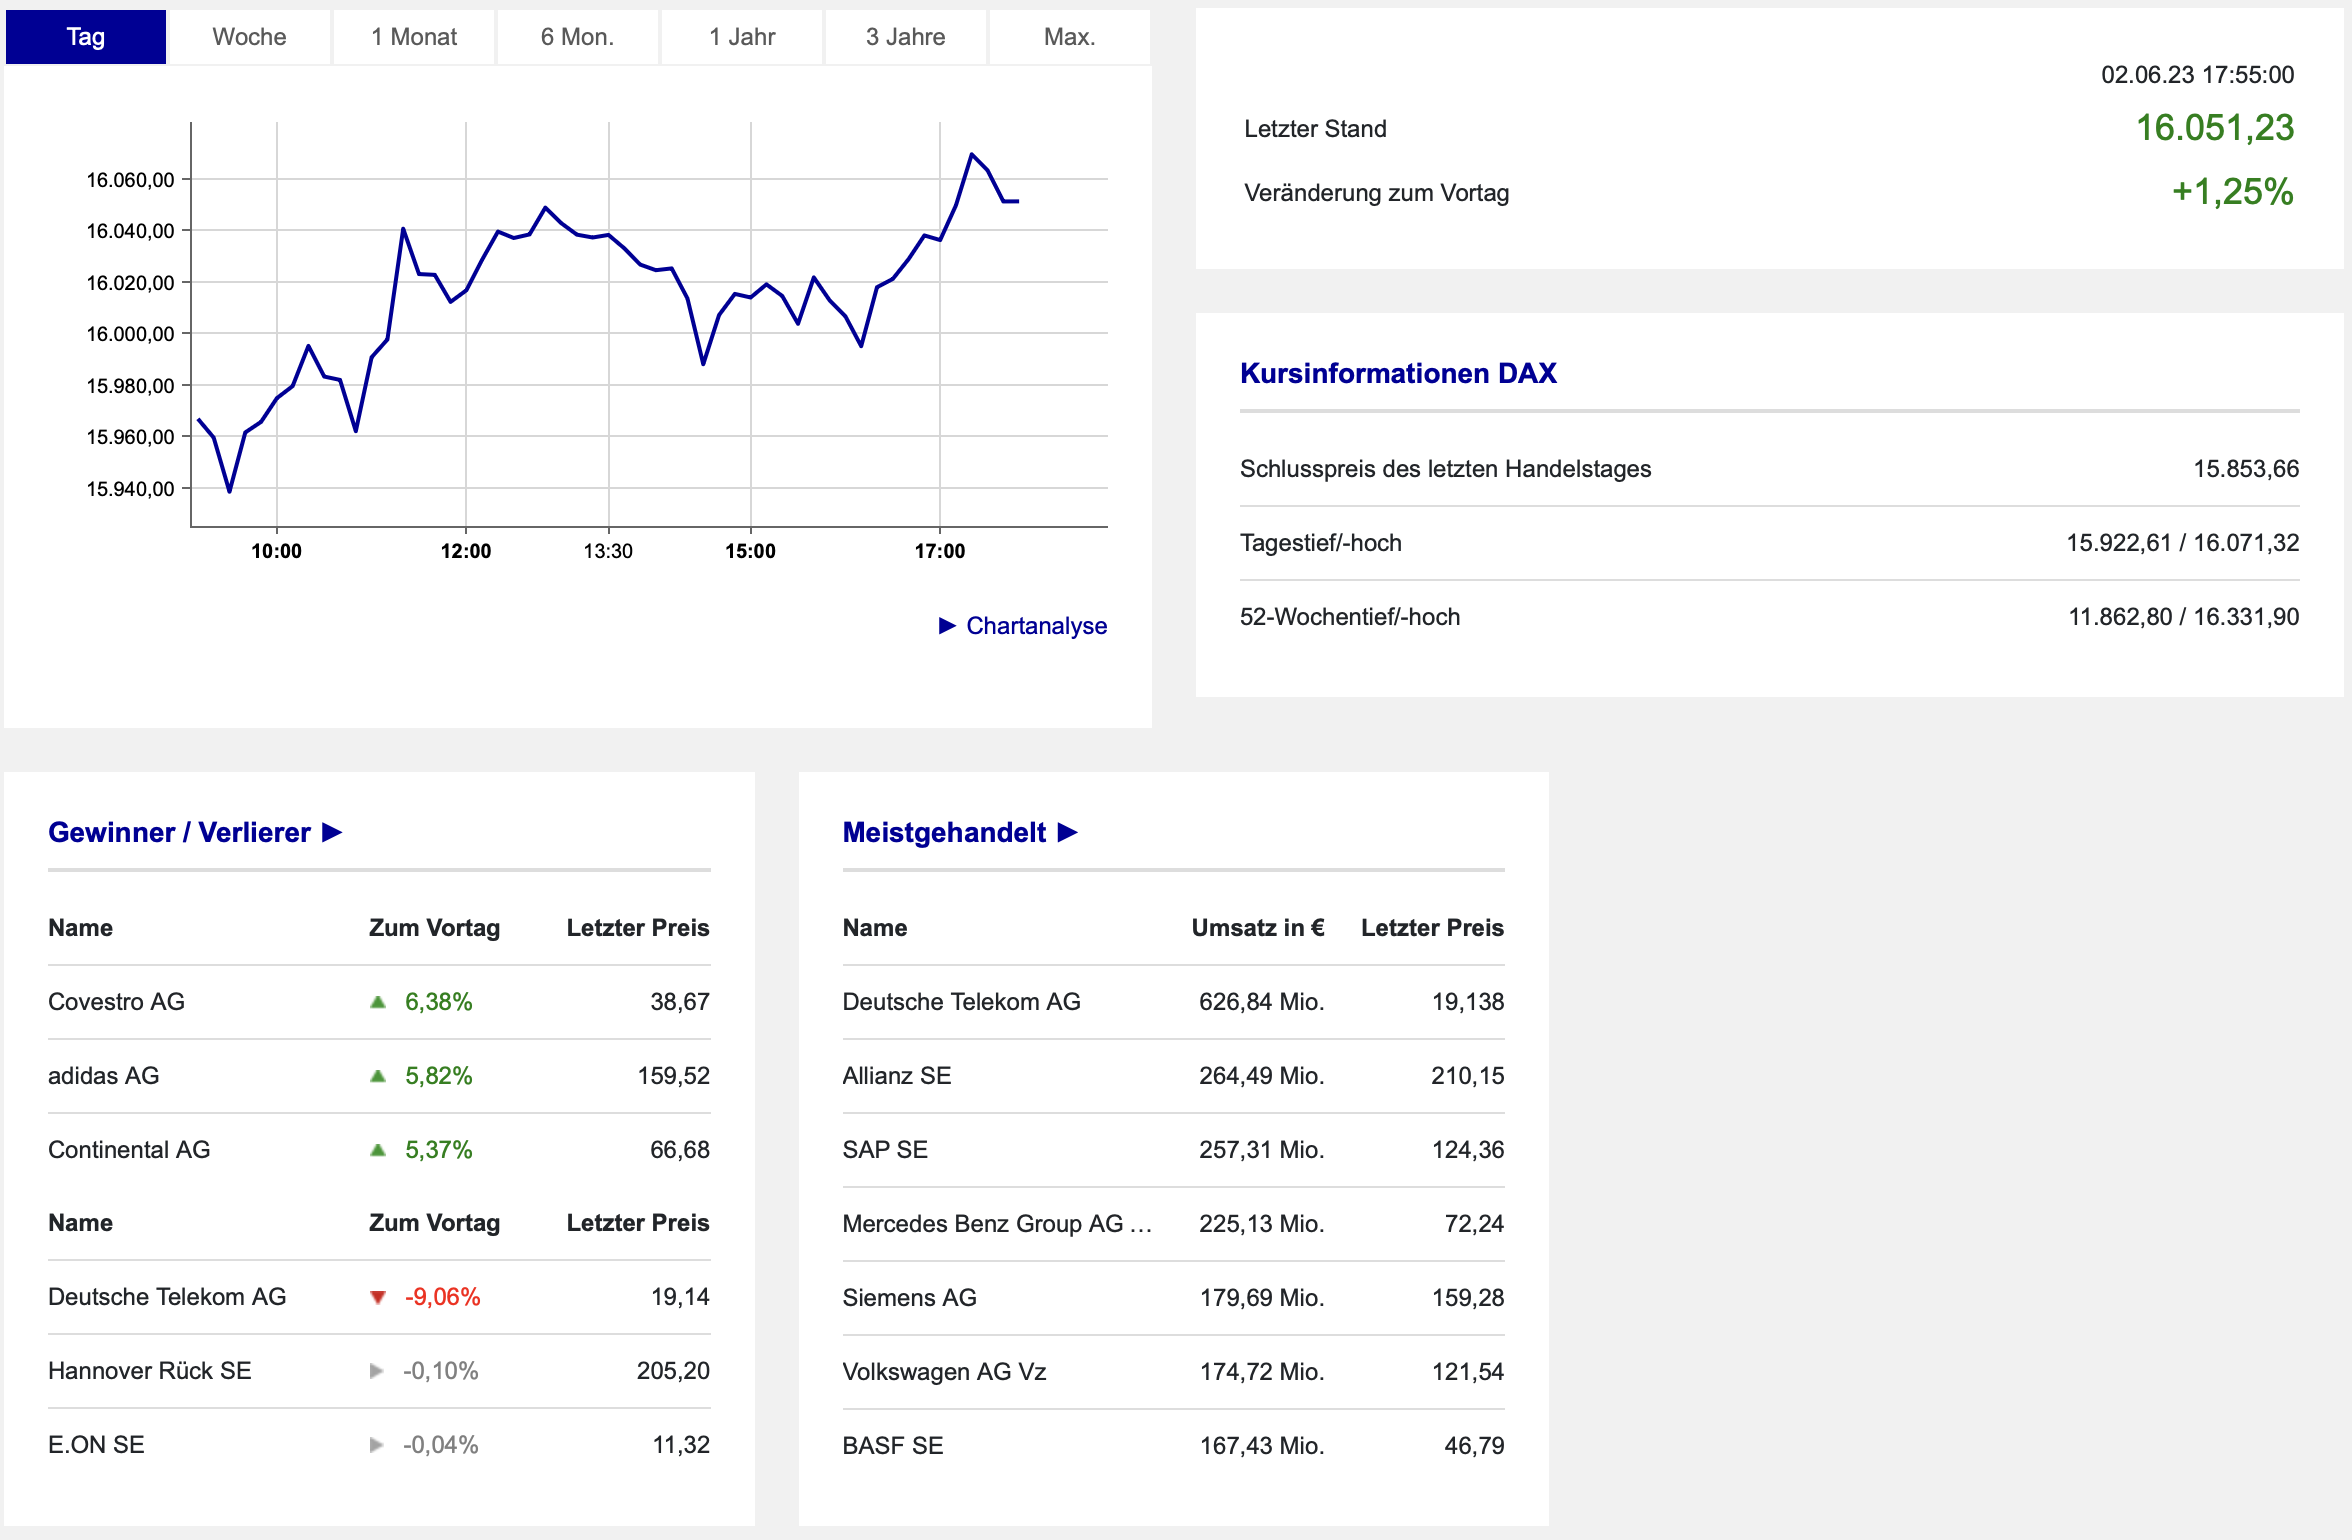Open Siemens AG in Meistgehandelt
This screenshot has height=1540, width=2352.
pyautogui.click(x=910, y=1298)
